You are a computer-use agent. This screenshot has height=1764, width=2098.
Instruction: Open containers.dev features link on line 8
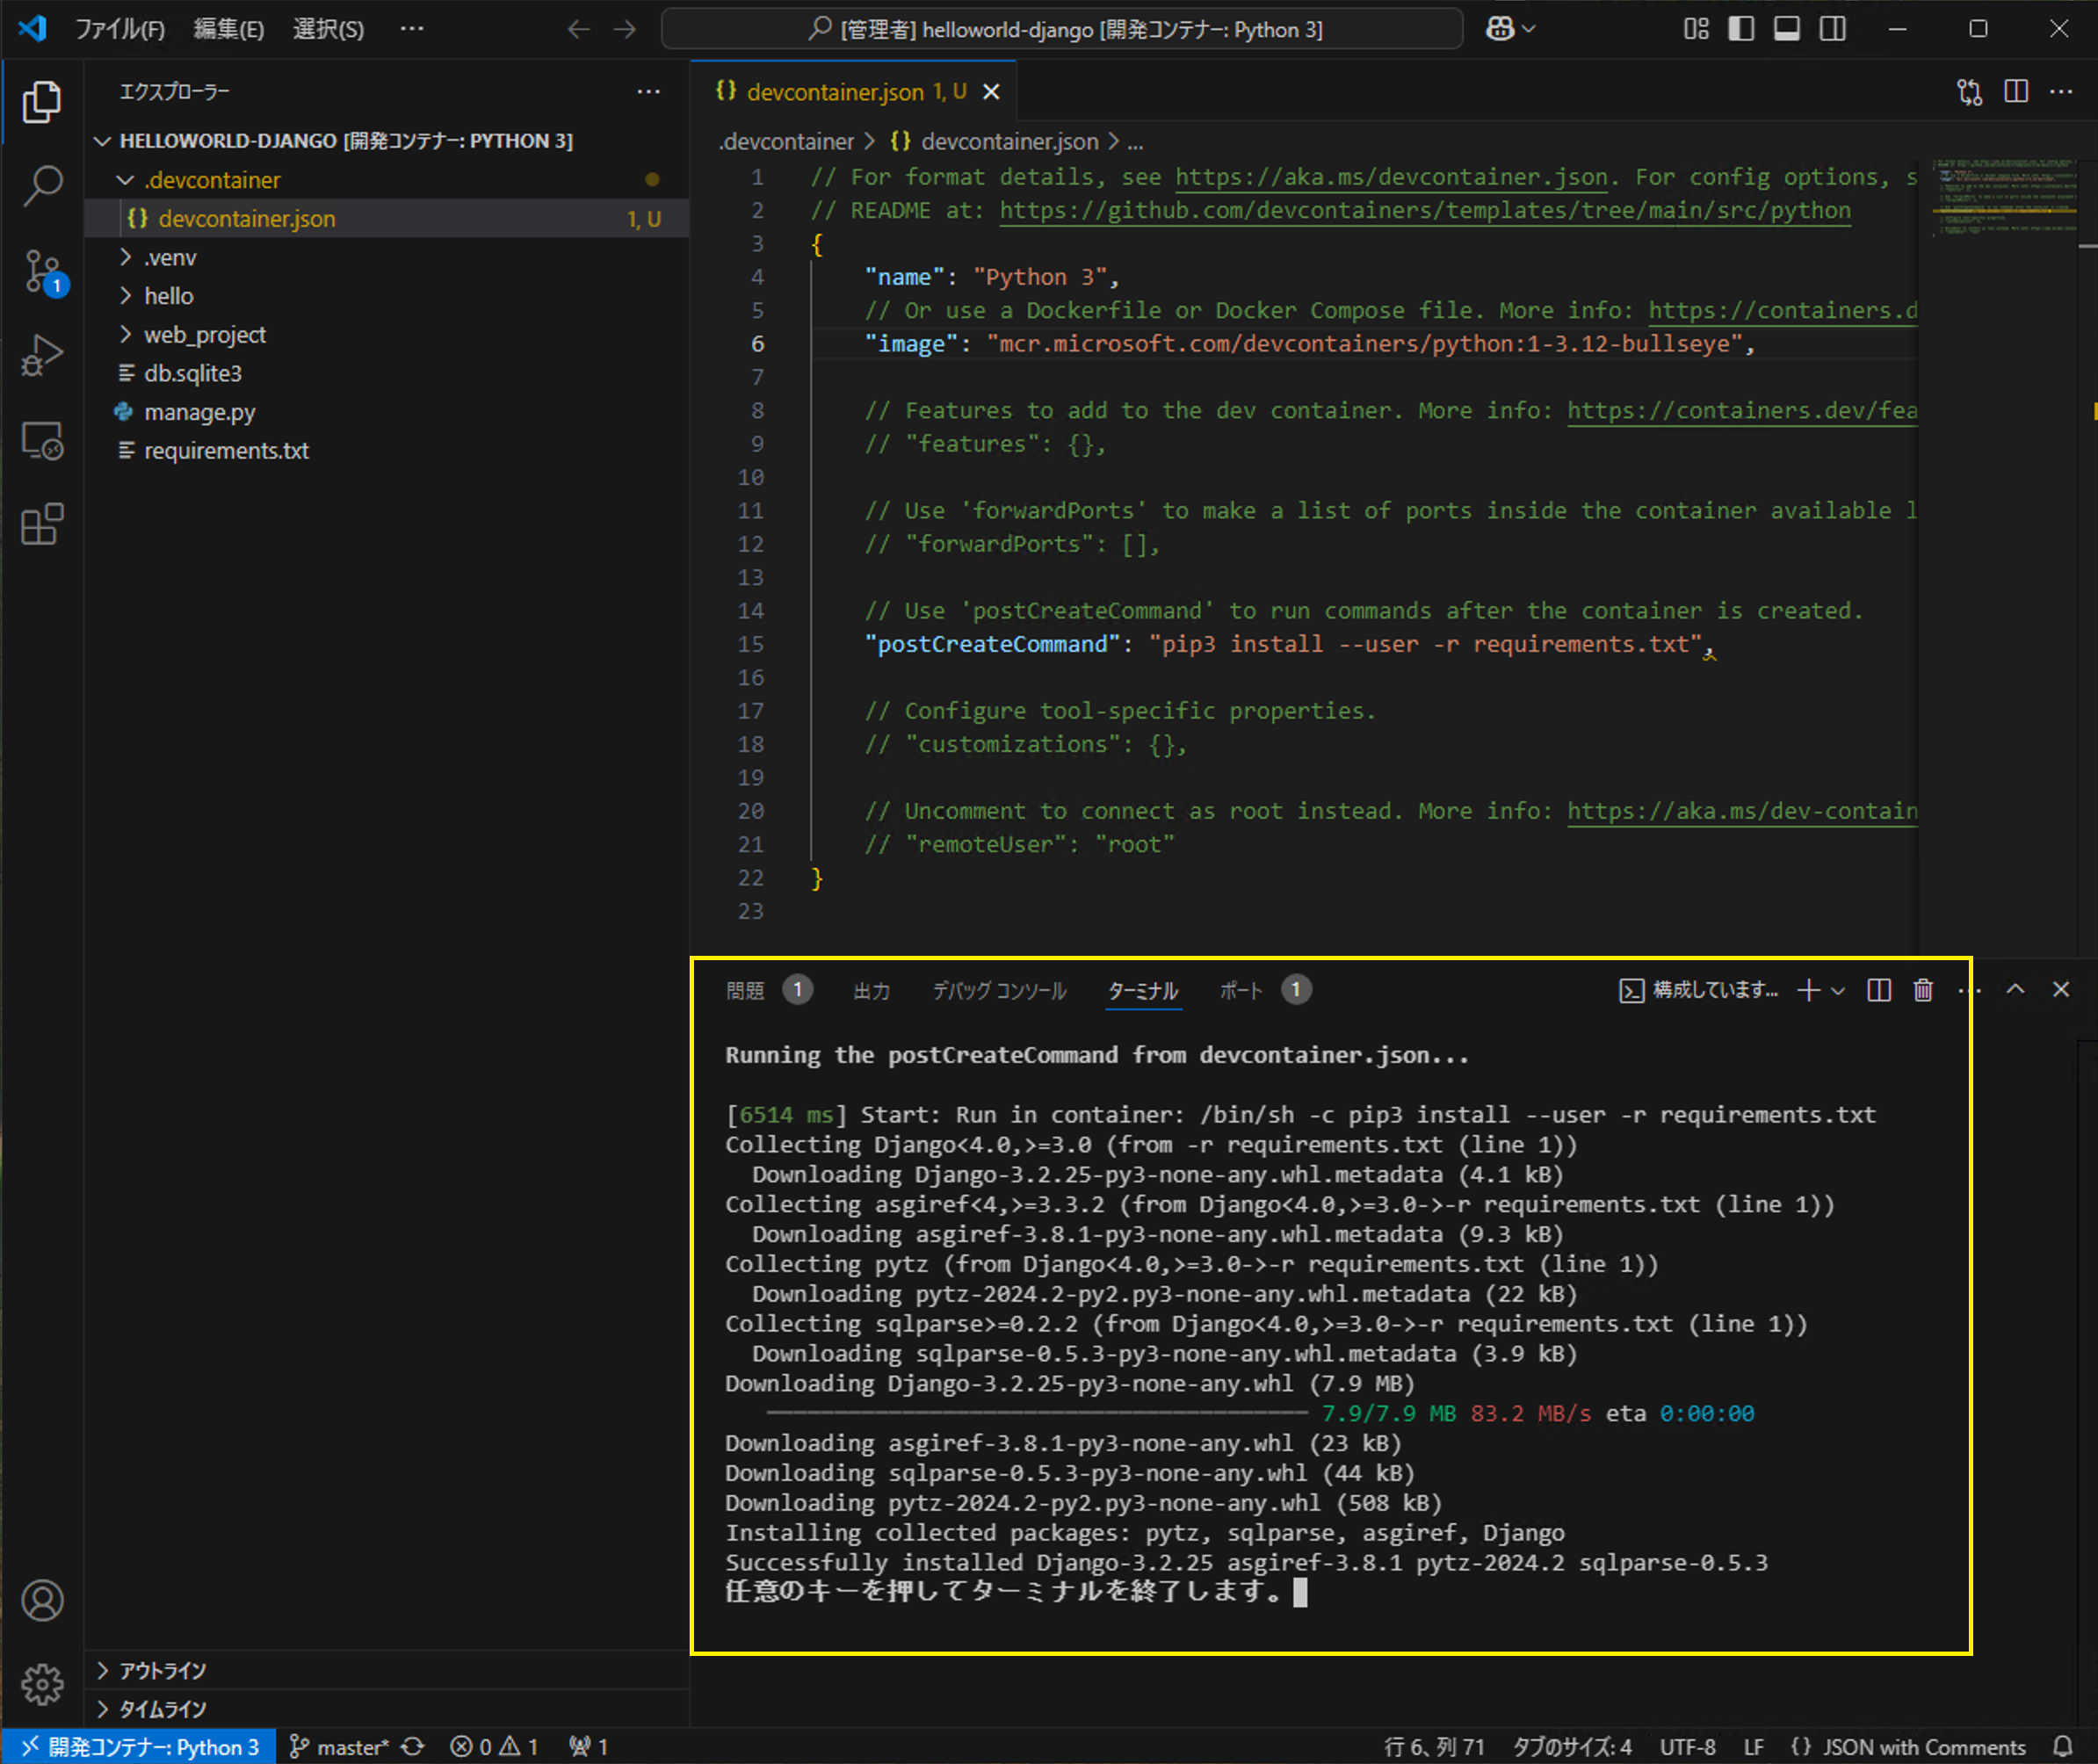point(1742,410)
